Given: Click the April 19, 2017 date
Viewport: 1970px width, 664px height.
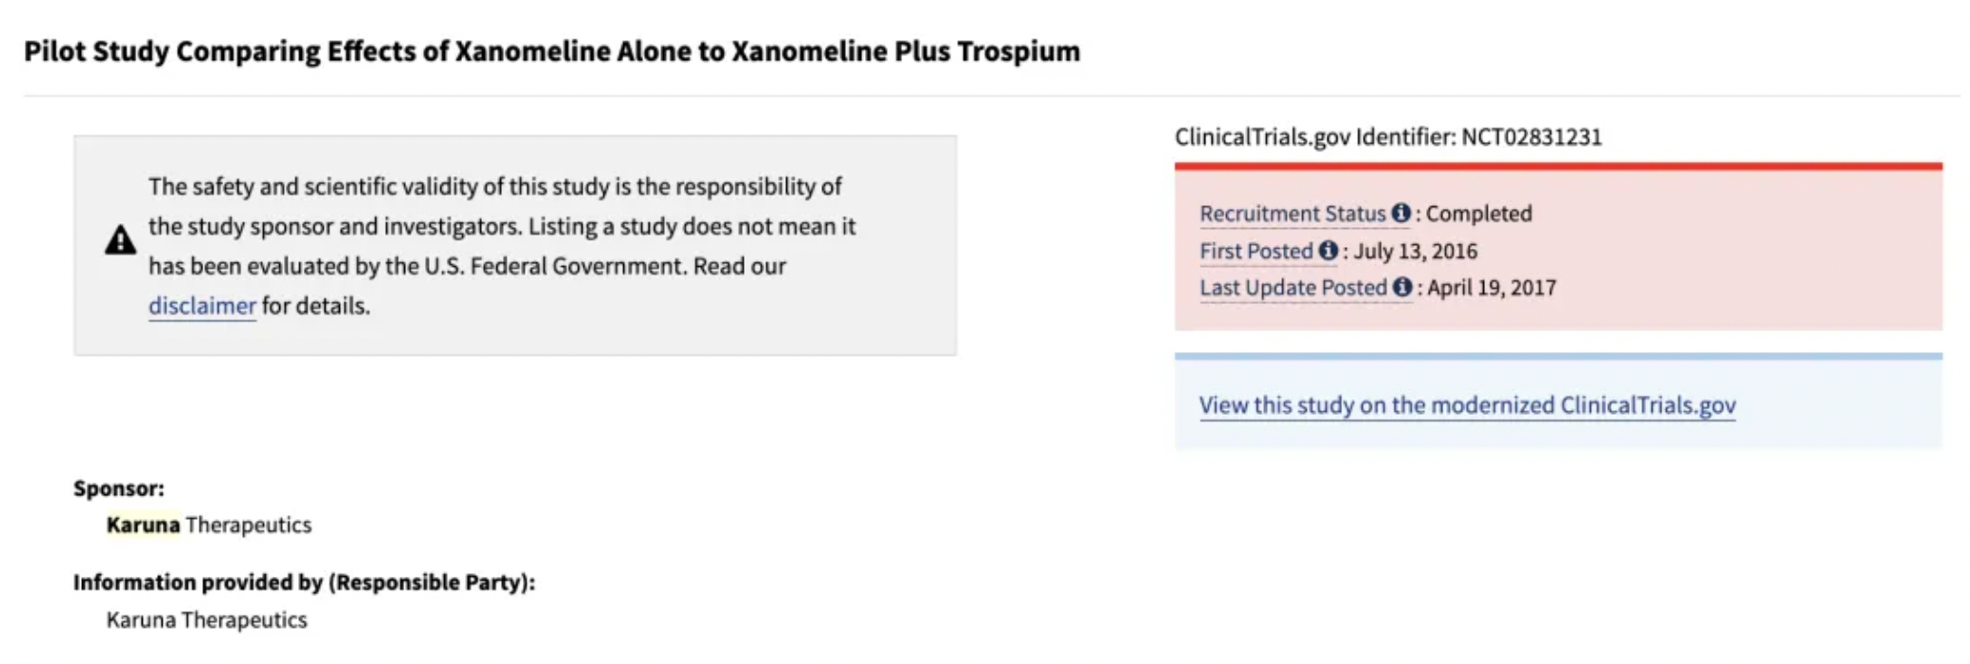Looking at the screenshot, I should point(1491,288).
